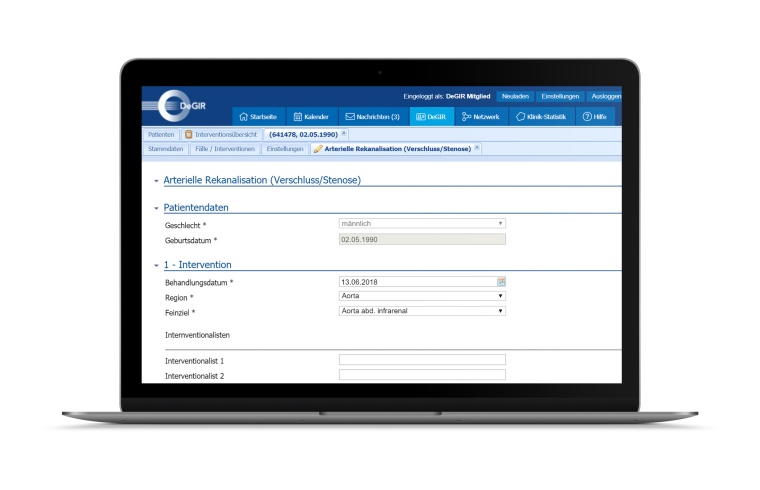Collapse Arterielle Rekanalisation section header
The width and height of the screenshot is (760, 490).
coord(156,181)
